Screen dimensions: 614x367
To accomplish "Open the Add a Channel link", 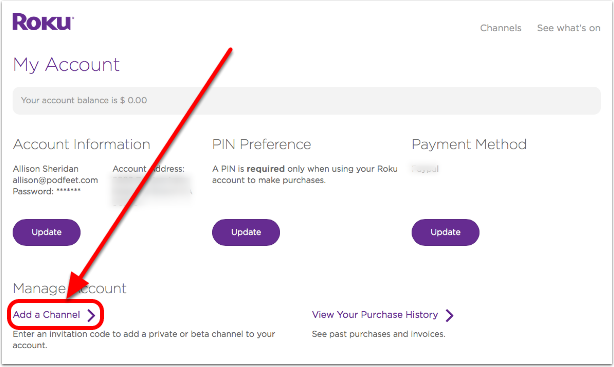I will click(46, 315).
